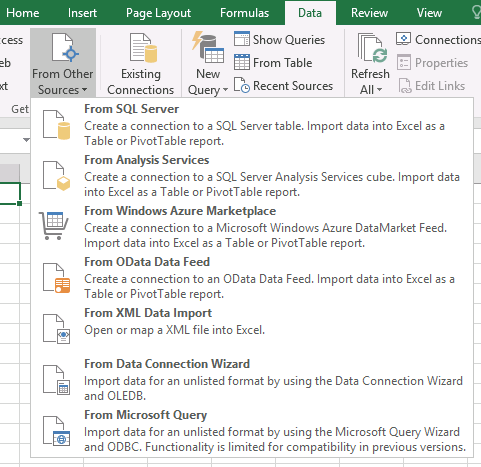Click the Tell Me lightbulb icon
The width and height of the screenshot is (481, 467).
click(x=477, y=13)
